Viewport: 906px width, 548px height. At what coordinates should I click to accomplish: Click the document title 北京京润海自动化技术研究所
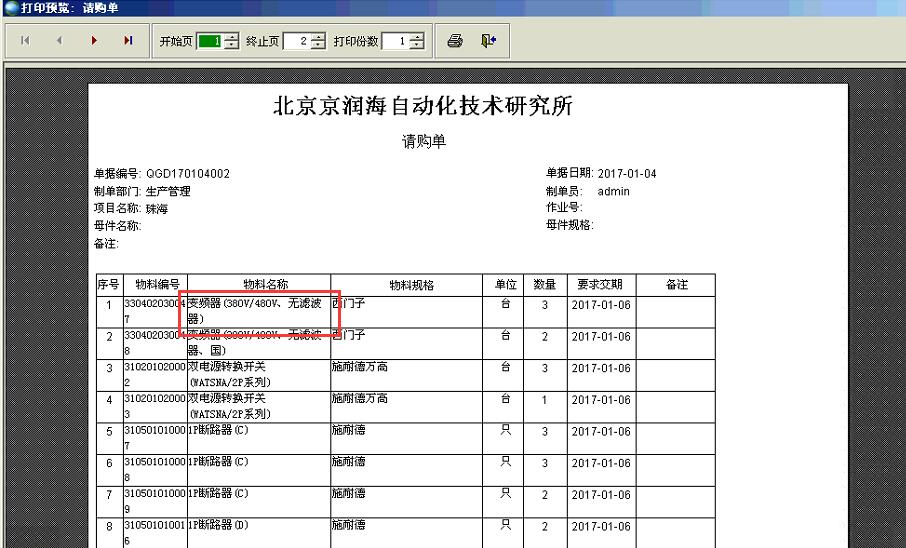(x=423, y=107)
